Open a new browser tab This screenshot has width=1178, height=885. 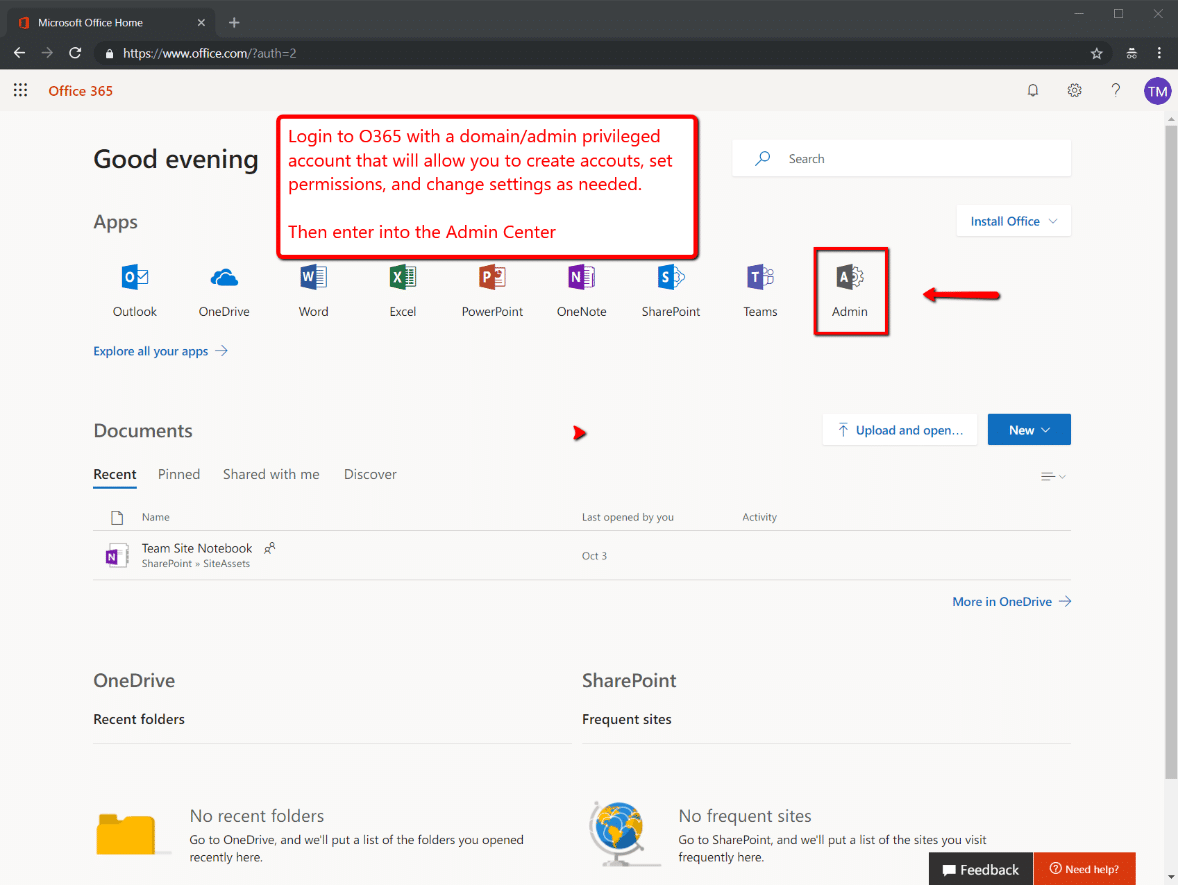click(x=234, y=23)
